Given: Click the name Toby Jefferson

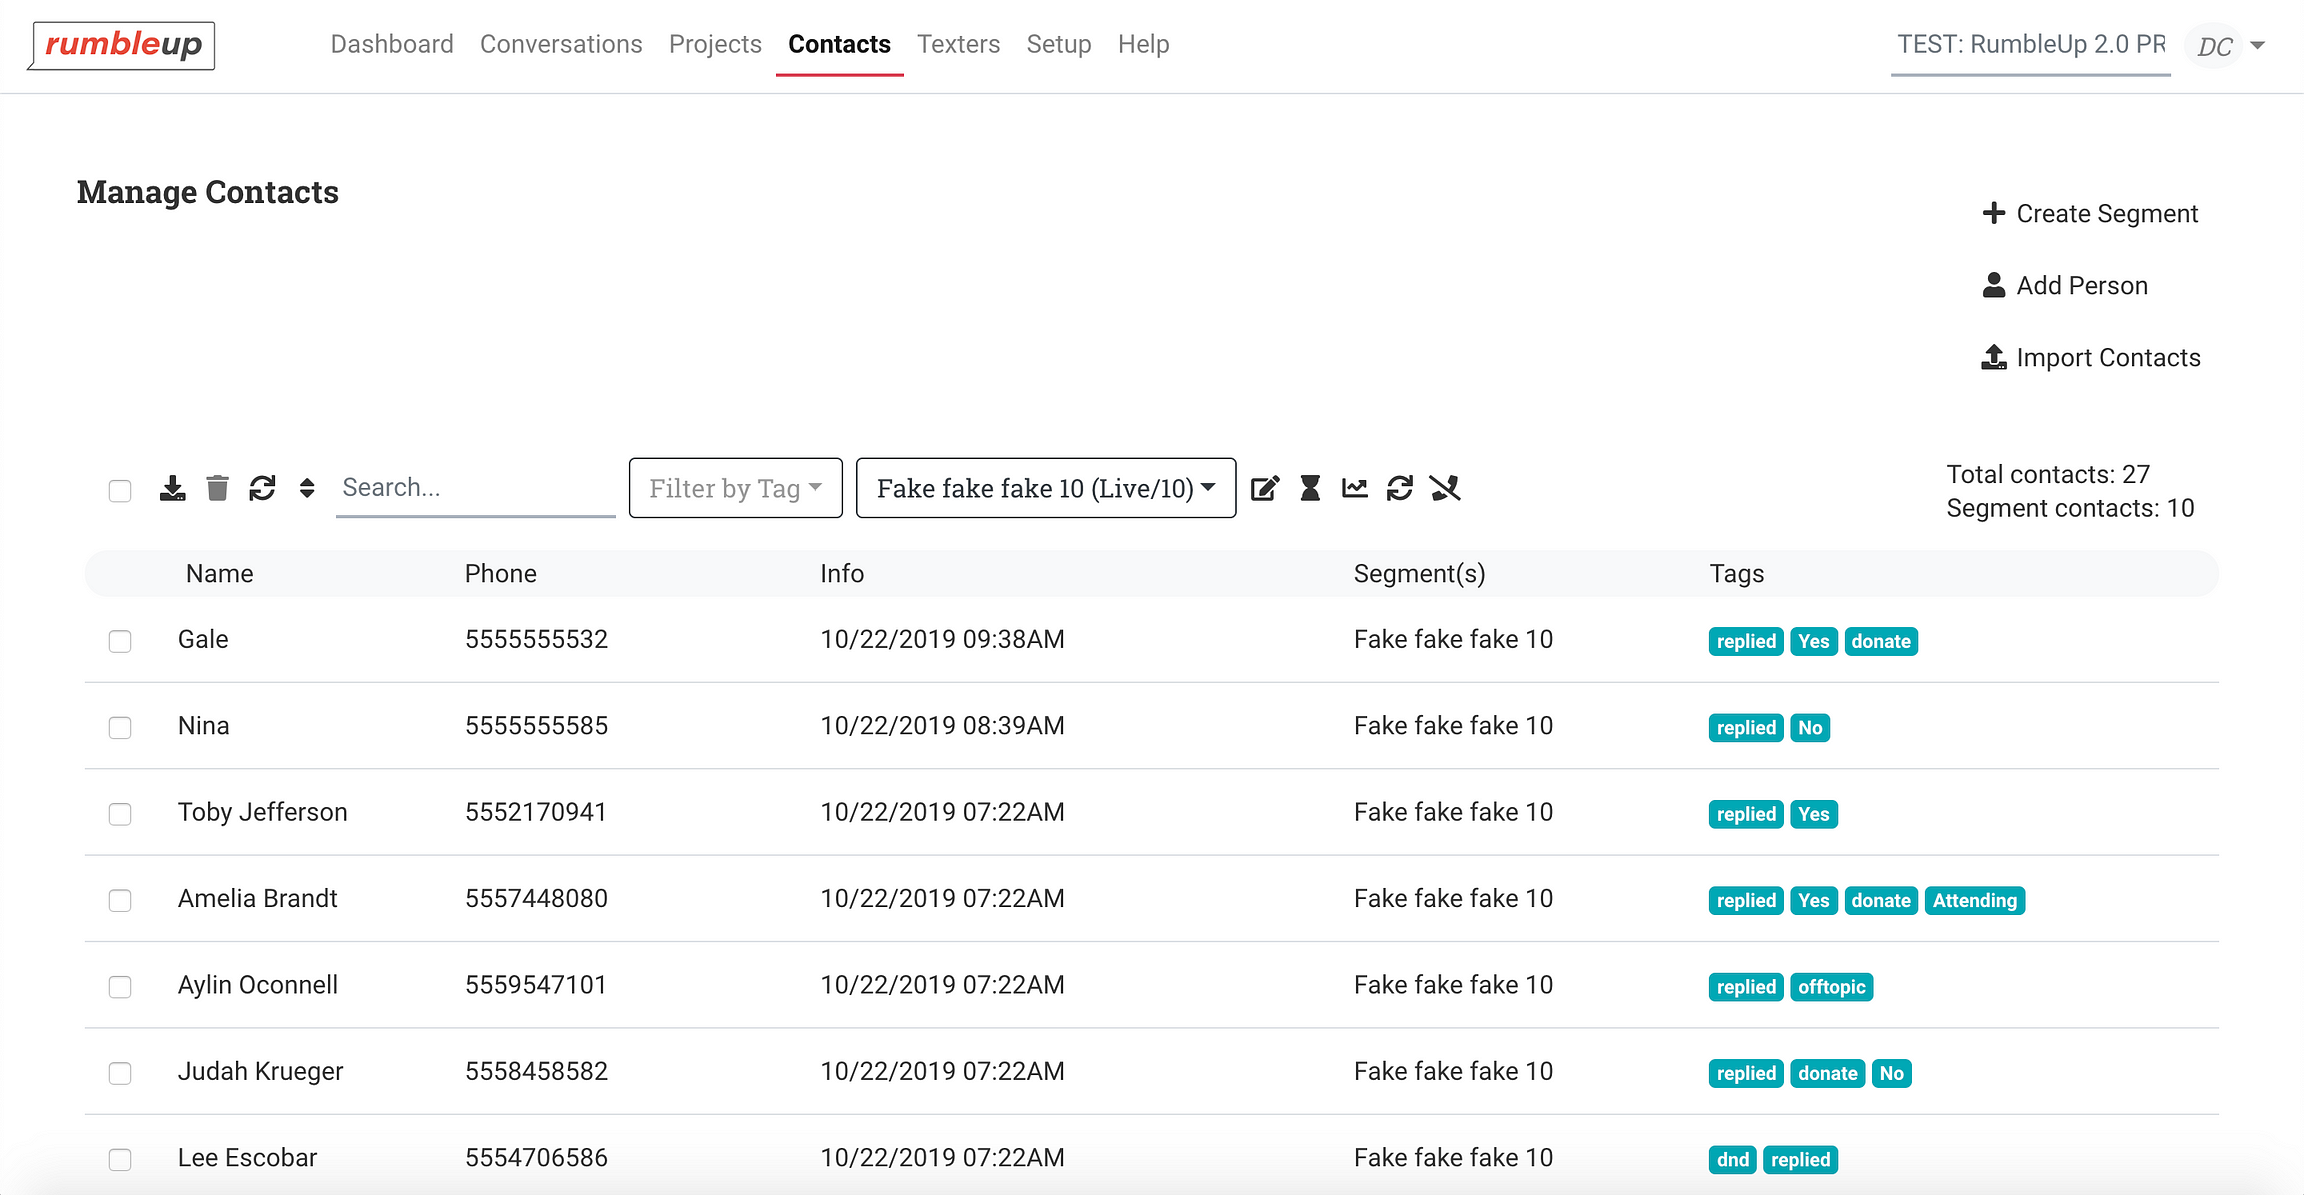Looking at the screenshot, I should (x=263, y=812).
